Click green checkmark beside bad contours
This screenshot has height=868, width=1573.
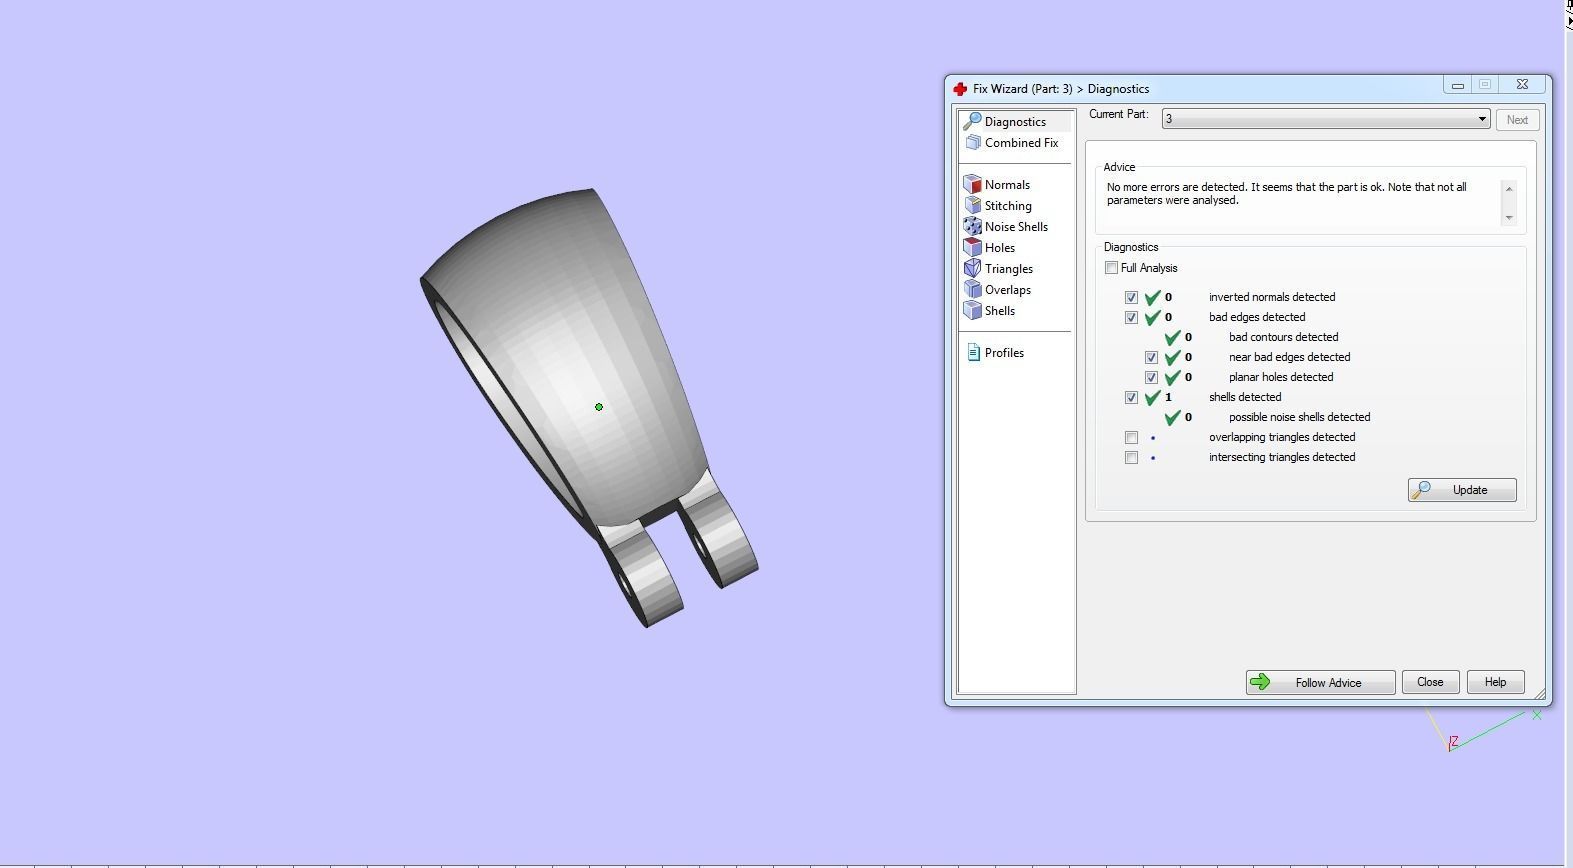(x=1173, y=337)
